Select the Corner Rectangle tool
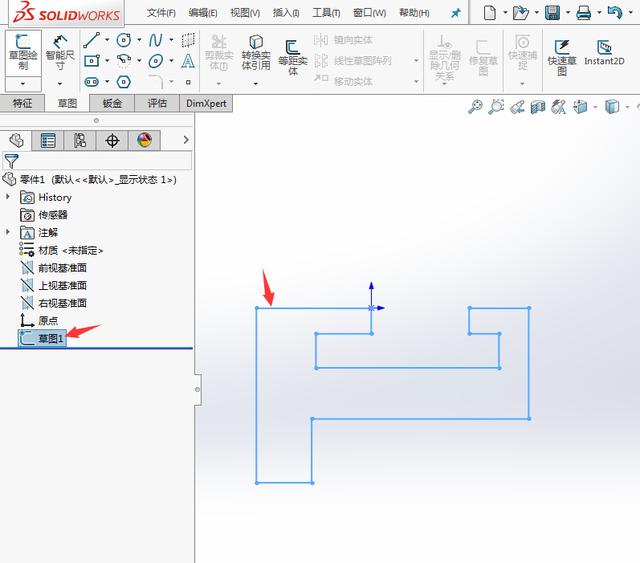640x563 pixels. pyautogui.click(x=91, y=61)
